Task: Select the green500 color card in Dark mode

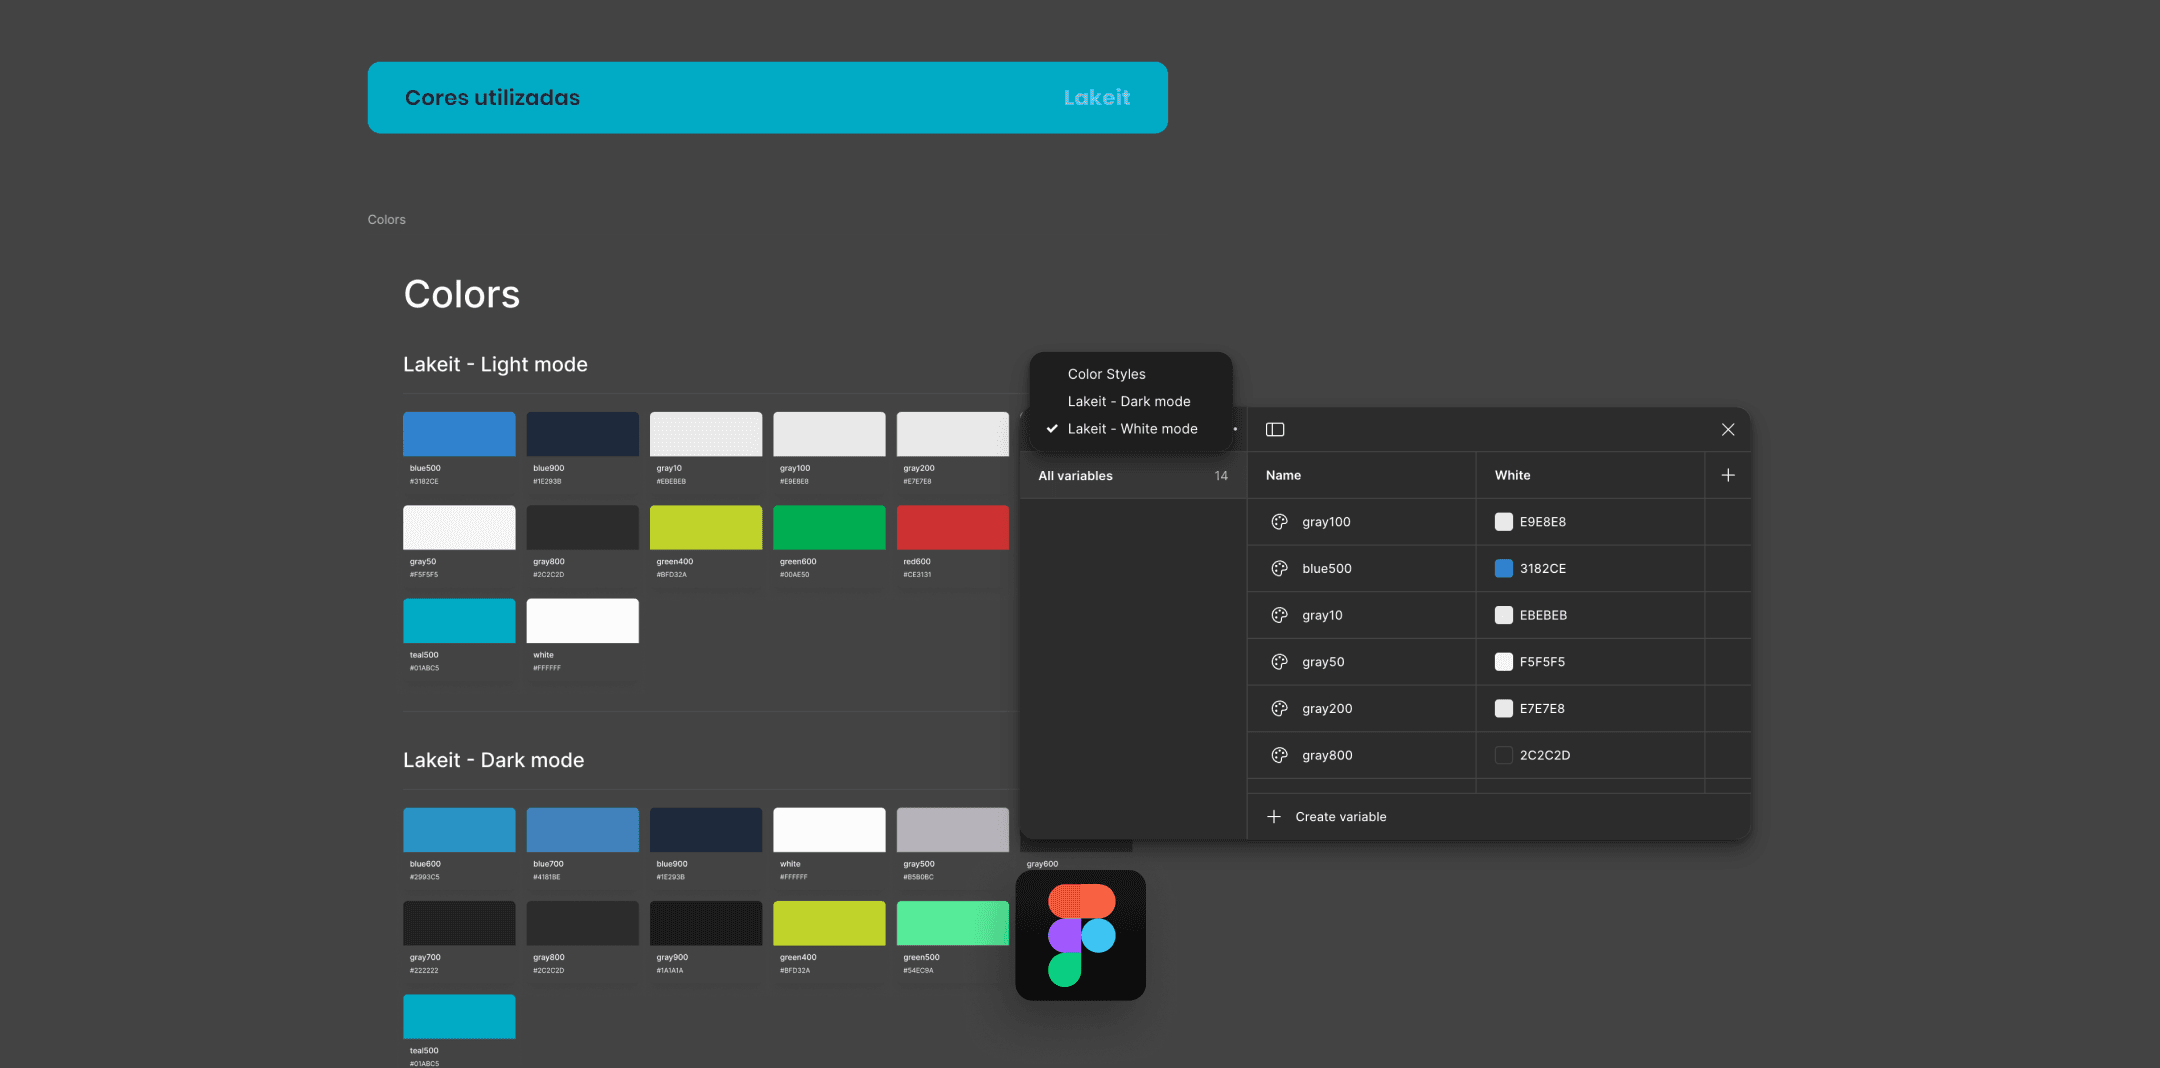Action: (953, 940)
